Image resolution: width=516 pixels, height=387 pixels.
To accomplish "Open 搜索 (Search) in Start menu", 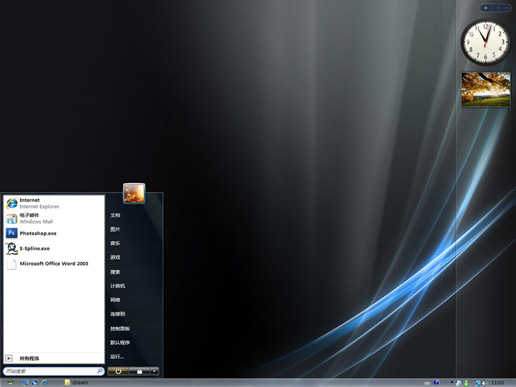I will (115, 272).
